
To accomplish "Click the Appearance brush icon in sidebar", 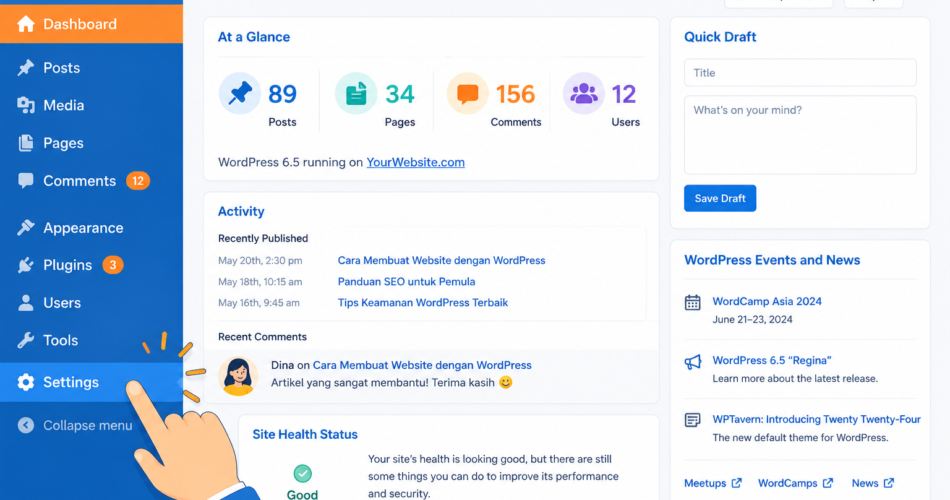I will pyautogui.click(x=25, y=227).
